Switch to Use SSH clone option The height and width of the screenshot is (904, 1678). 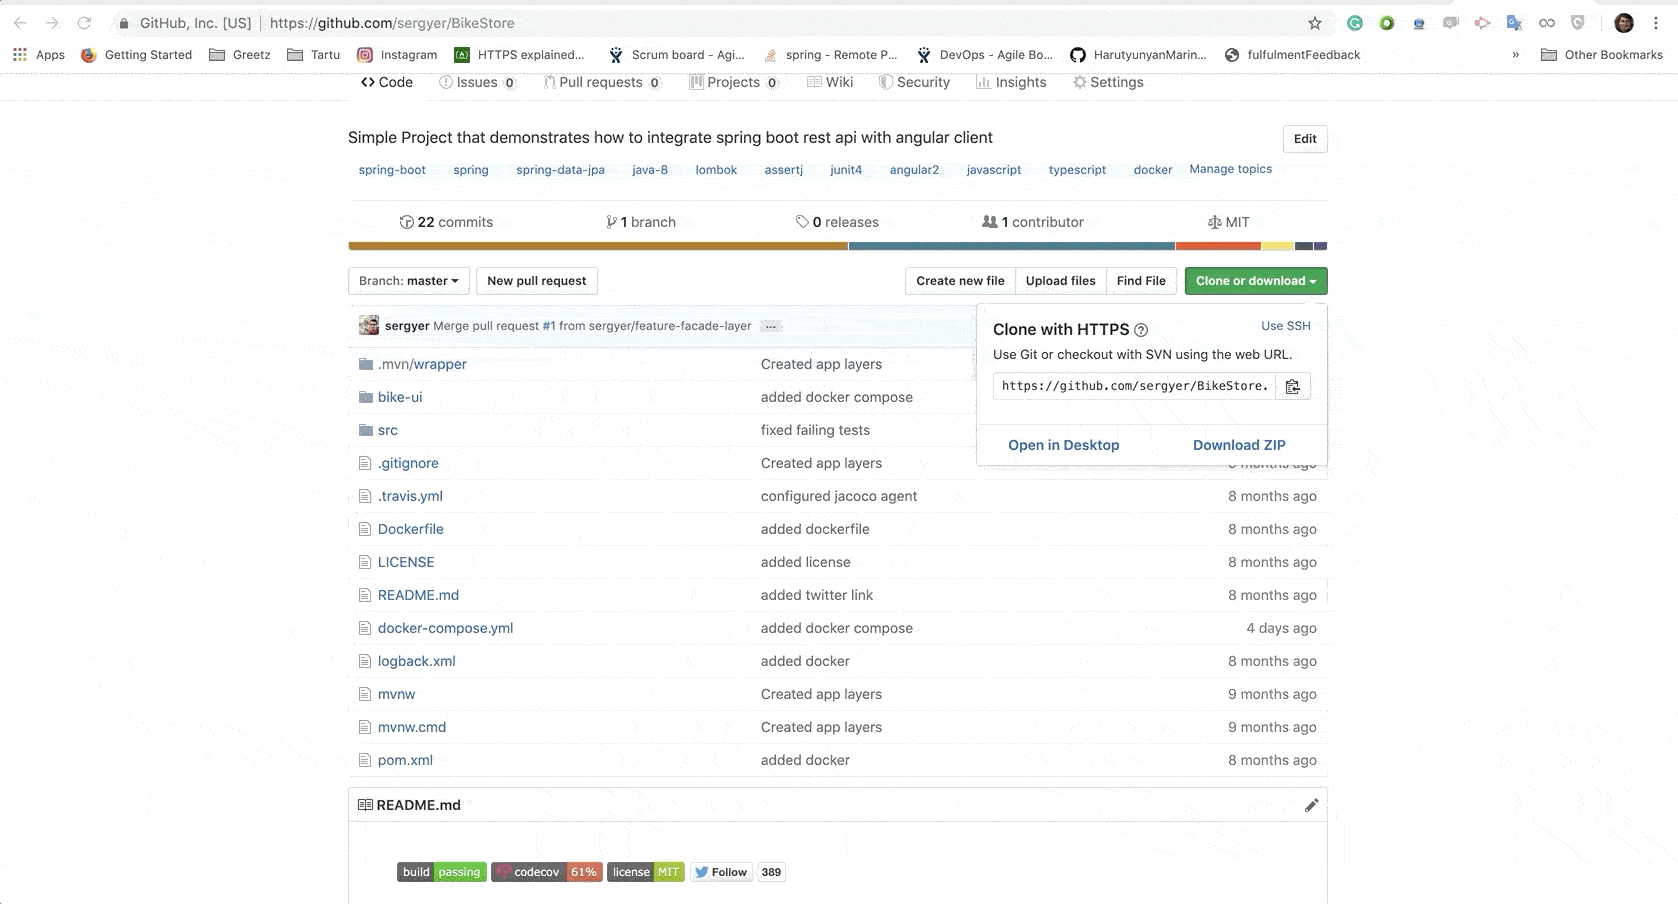point(1286,326)
